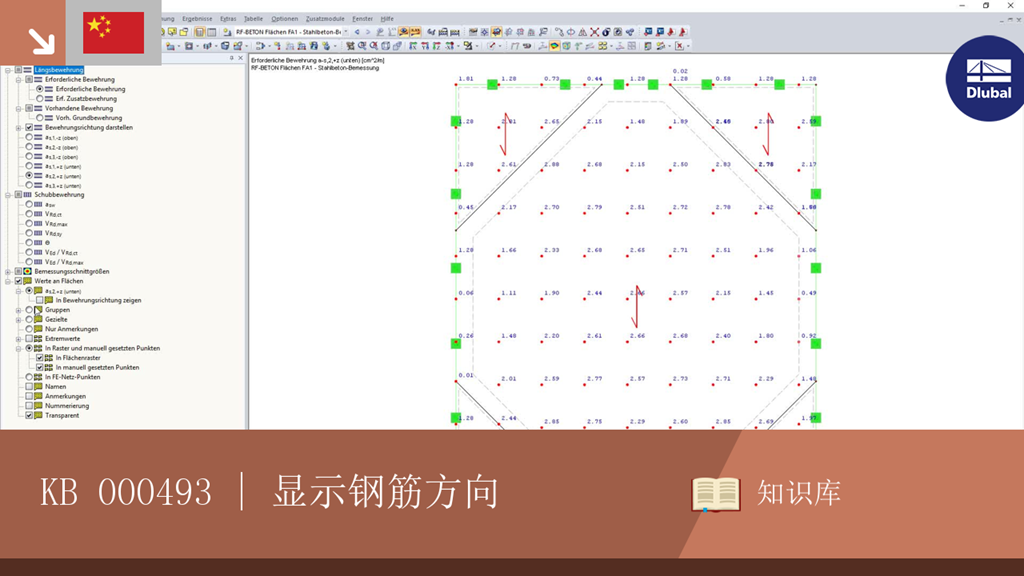Select a-s,1,-z (oben) radio option
The width and height of the screenshot is (1024, 576).
(29, 138)
